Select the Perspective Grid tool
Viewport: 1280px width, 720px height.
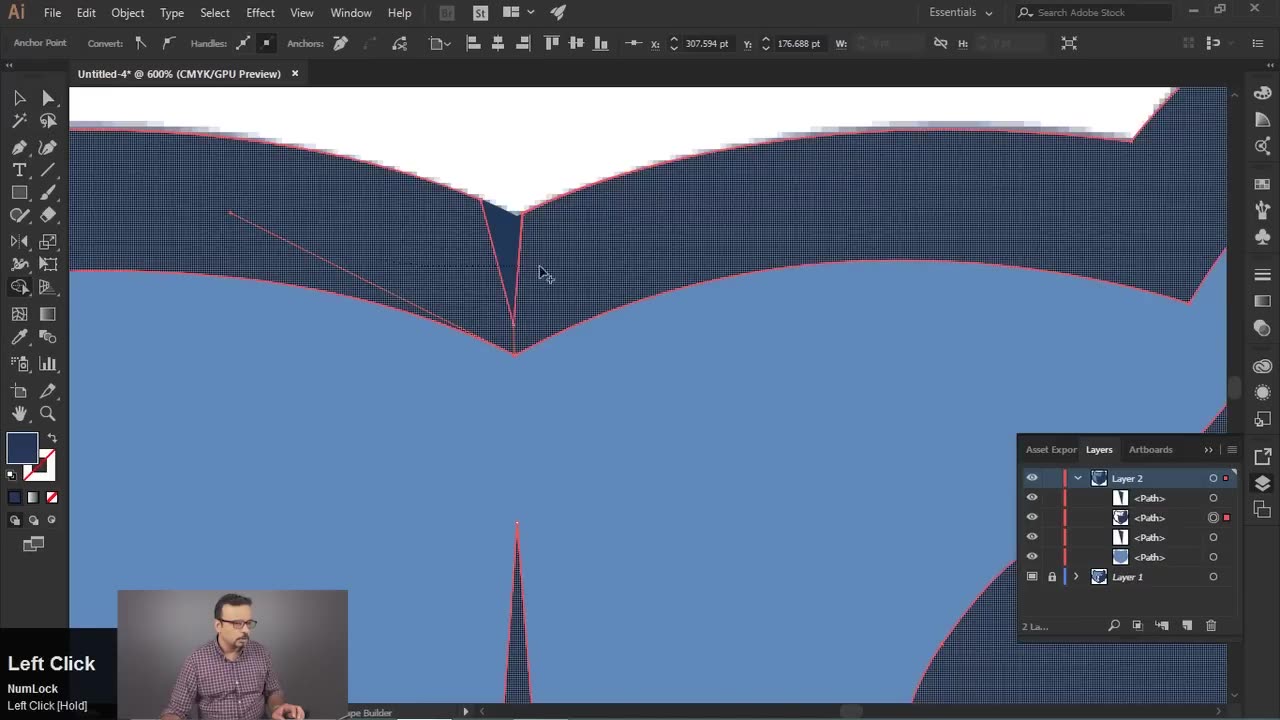[x=48, y=288]
